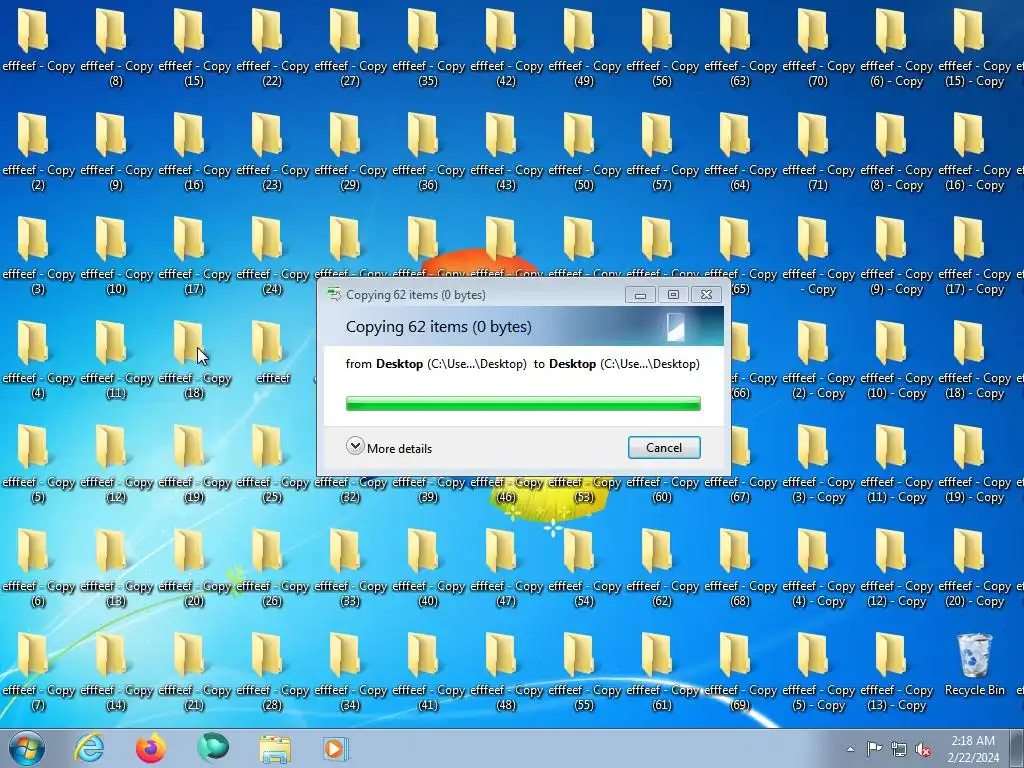Select folder 'effeef - Copy (13) - Copy'

click(896, 671)
